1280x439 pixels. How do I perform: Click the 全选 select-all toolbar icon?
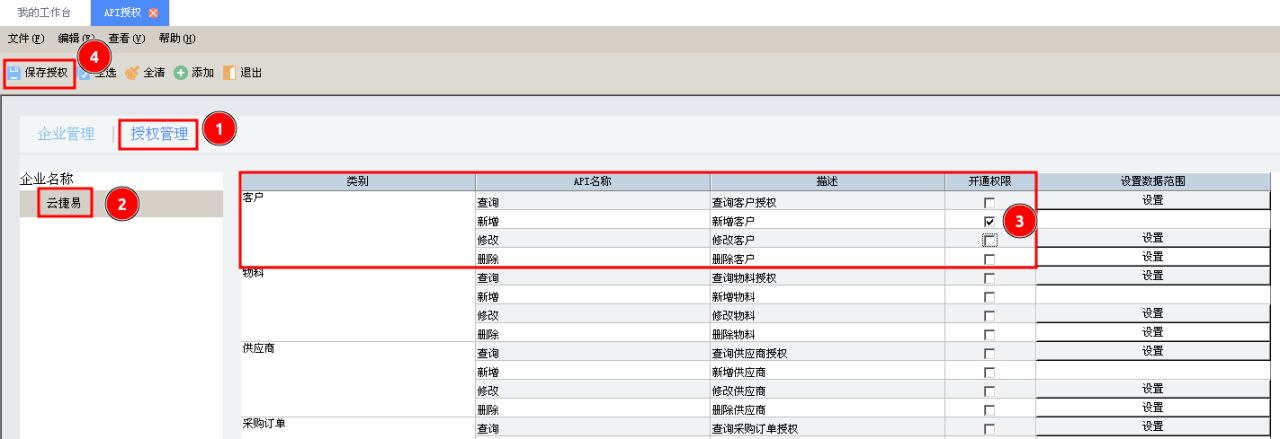pyautogui.click(x=85, y=73)
